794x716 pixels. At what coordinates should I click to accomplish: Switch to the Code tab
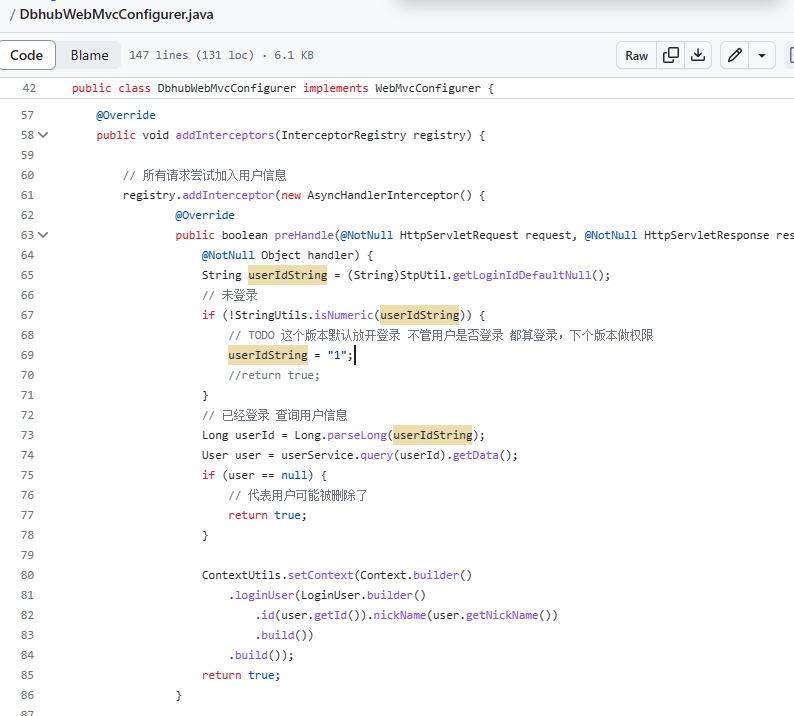pos(27,55)
